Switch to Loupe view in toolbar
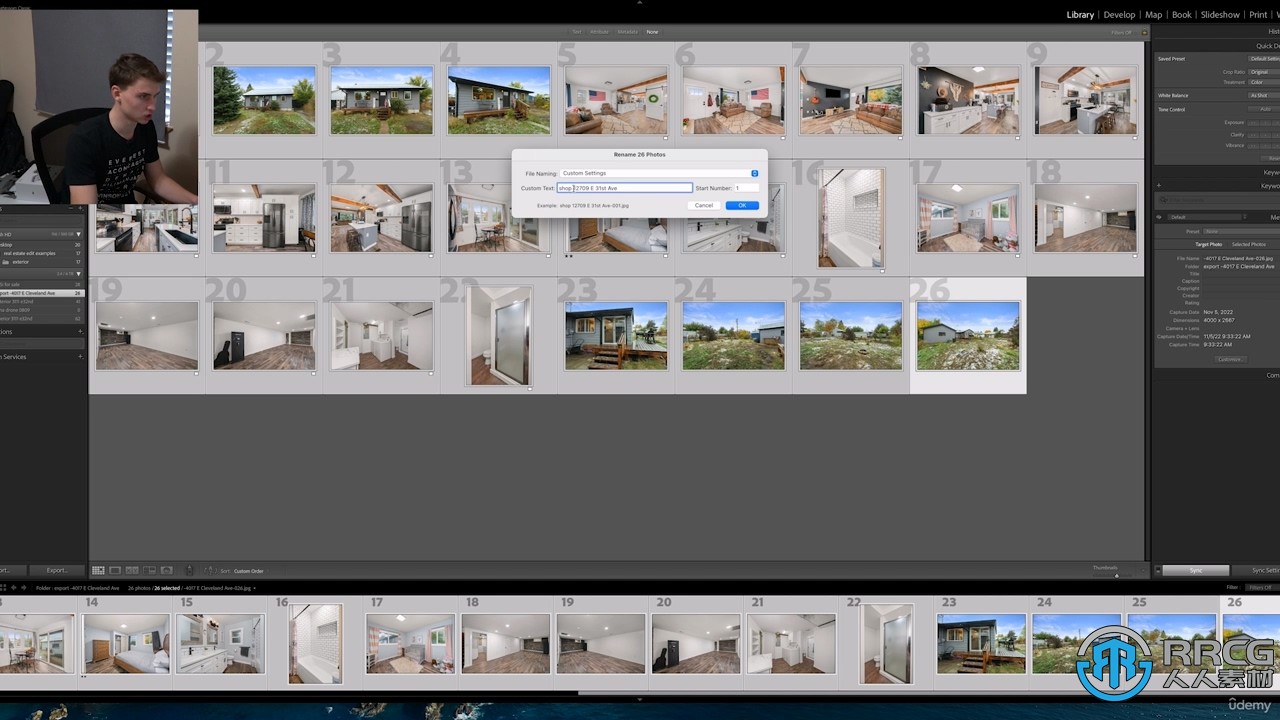The width and height of the screenshot is (1280, 720). coord(115,570)
